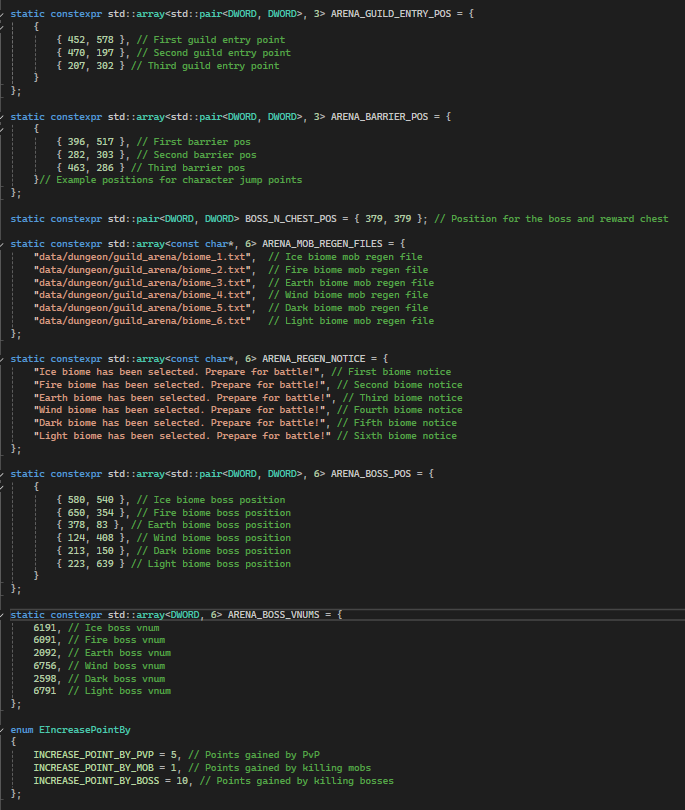This screenshot has width=685, height=810.
Task: Click the identifier ARENA_BOSS_POS
Action: (x=370, y=474)
